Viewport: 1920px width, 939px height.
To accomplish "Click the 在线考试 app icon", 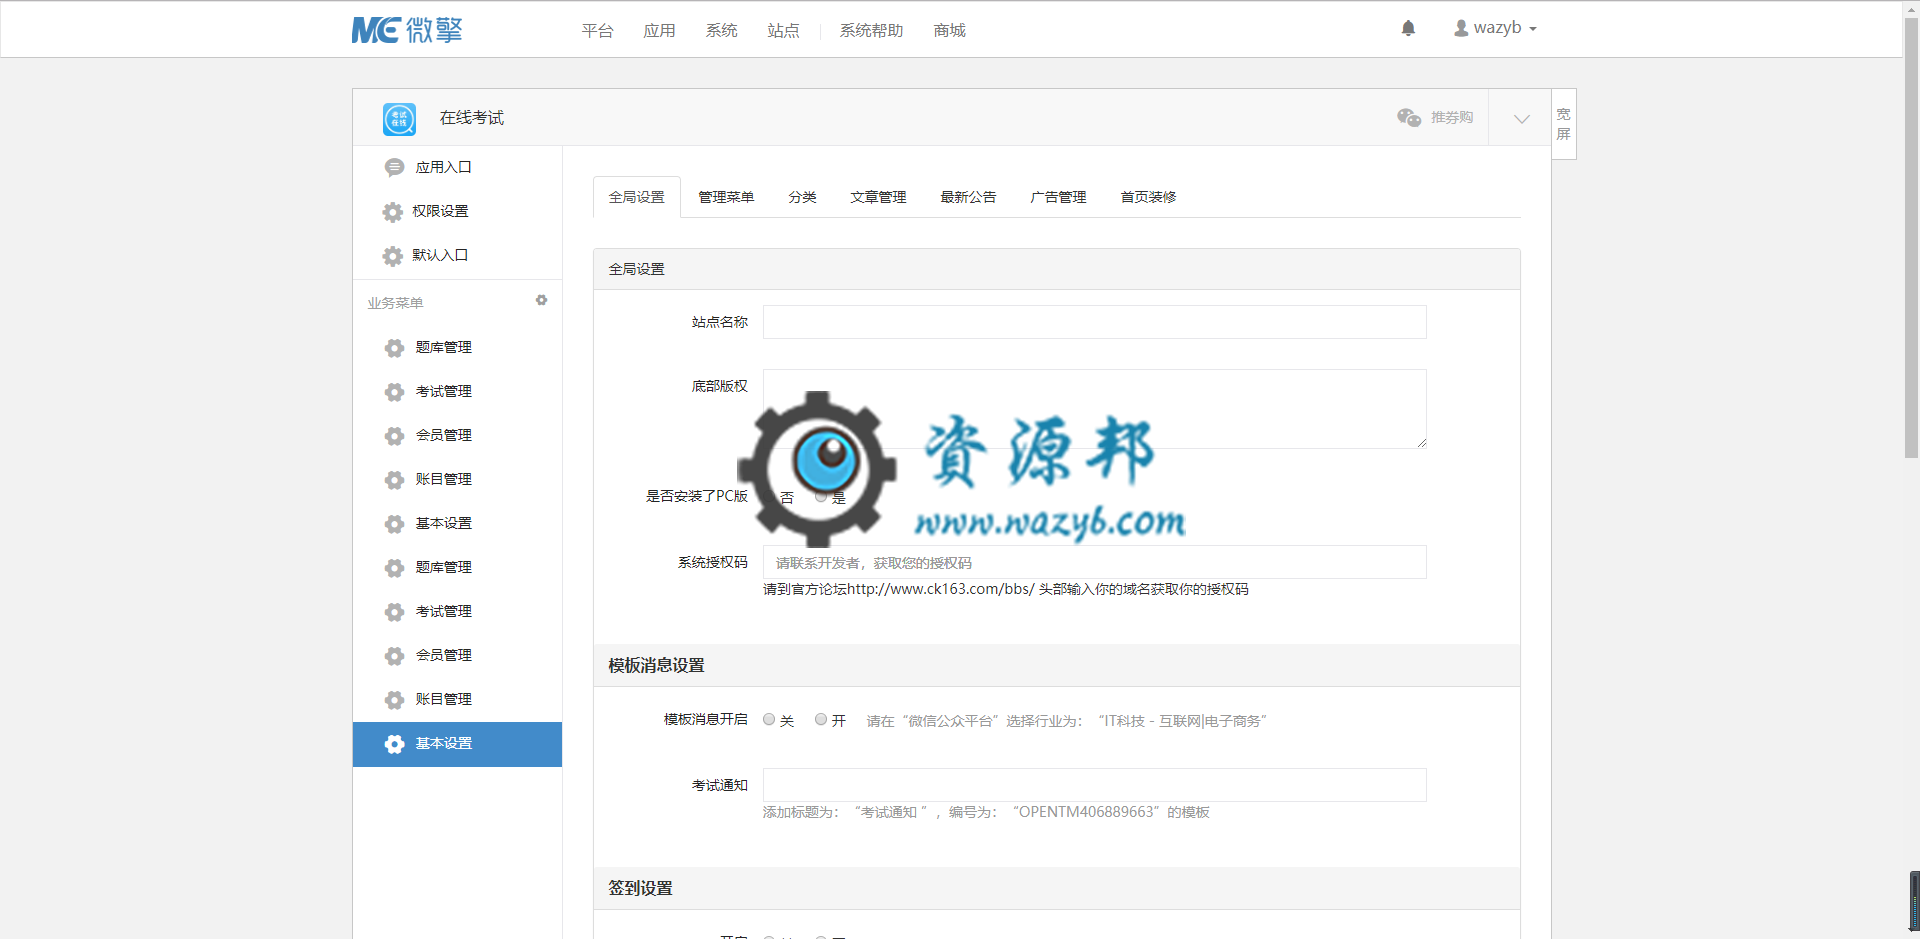I will [399, 118].
